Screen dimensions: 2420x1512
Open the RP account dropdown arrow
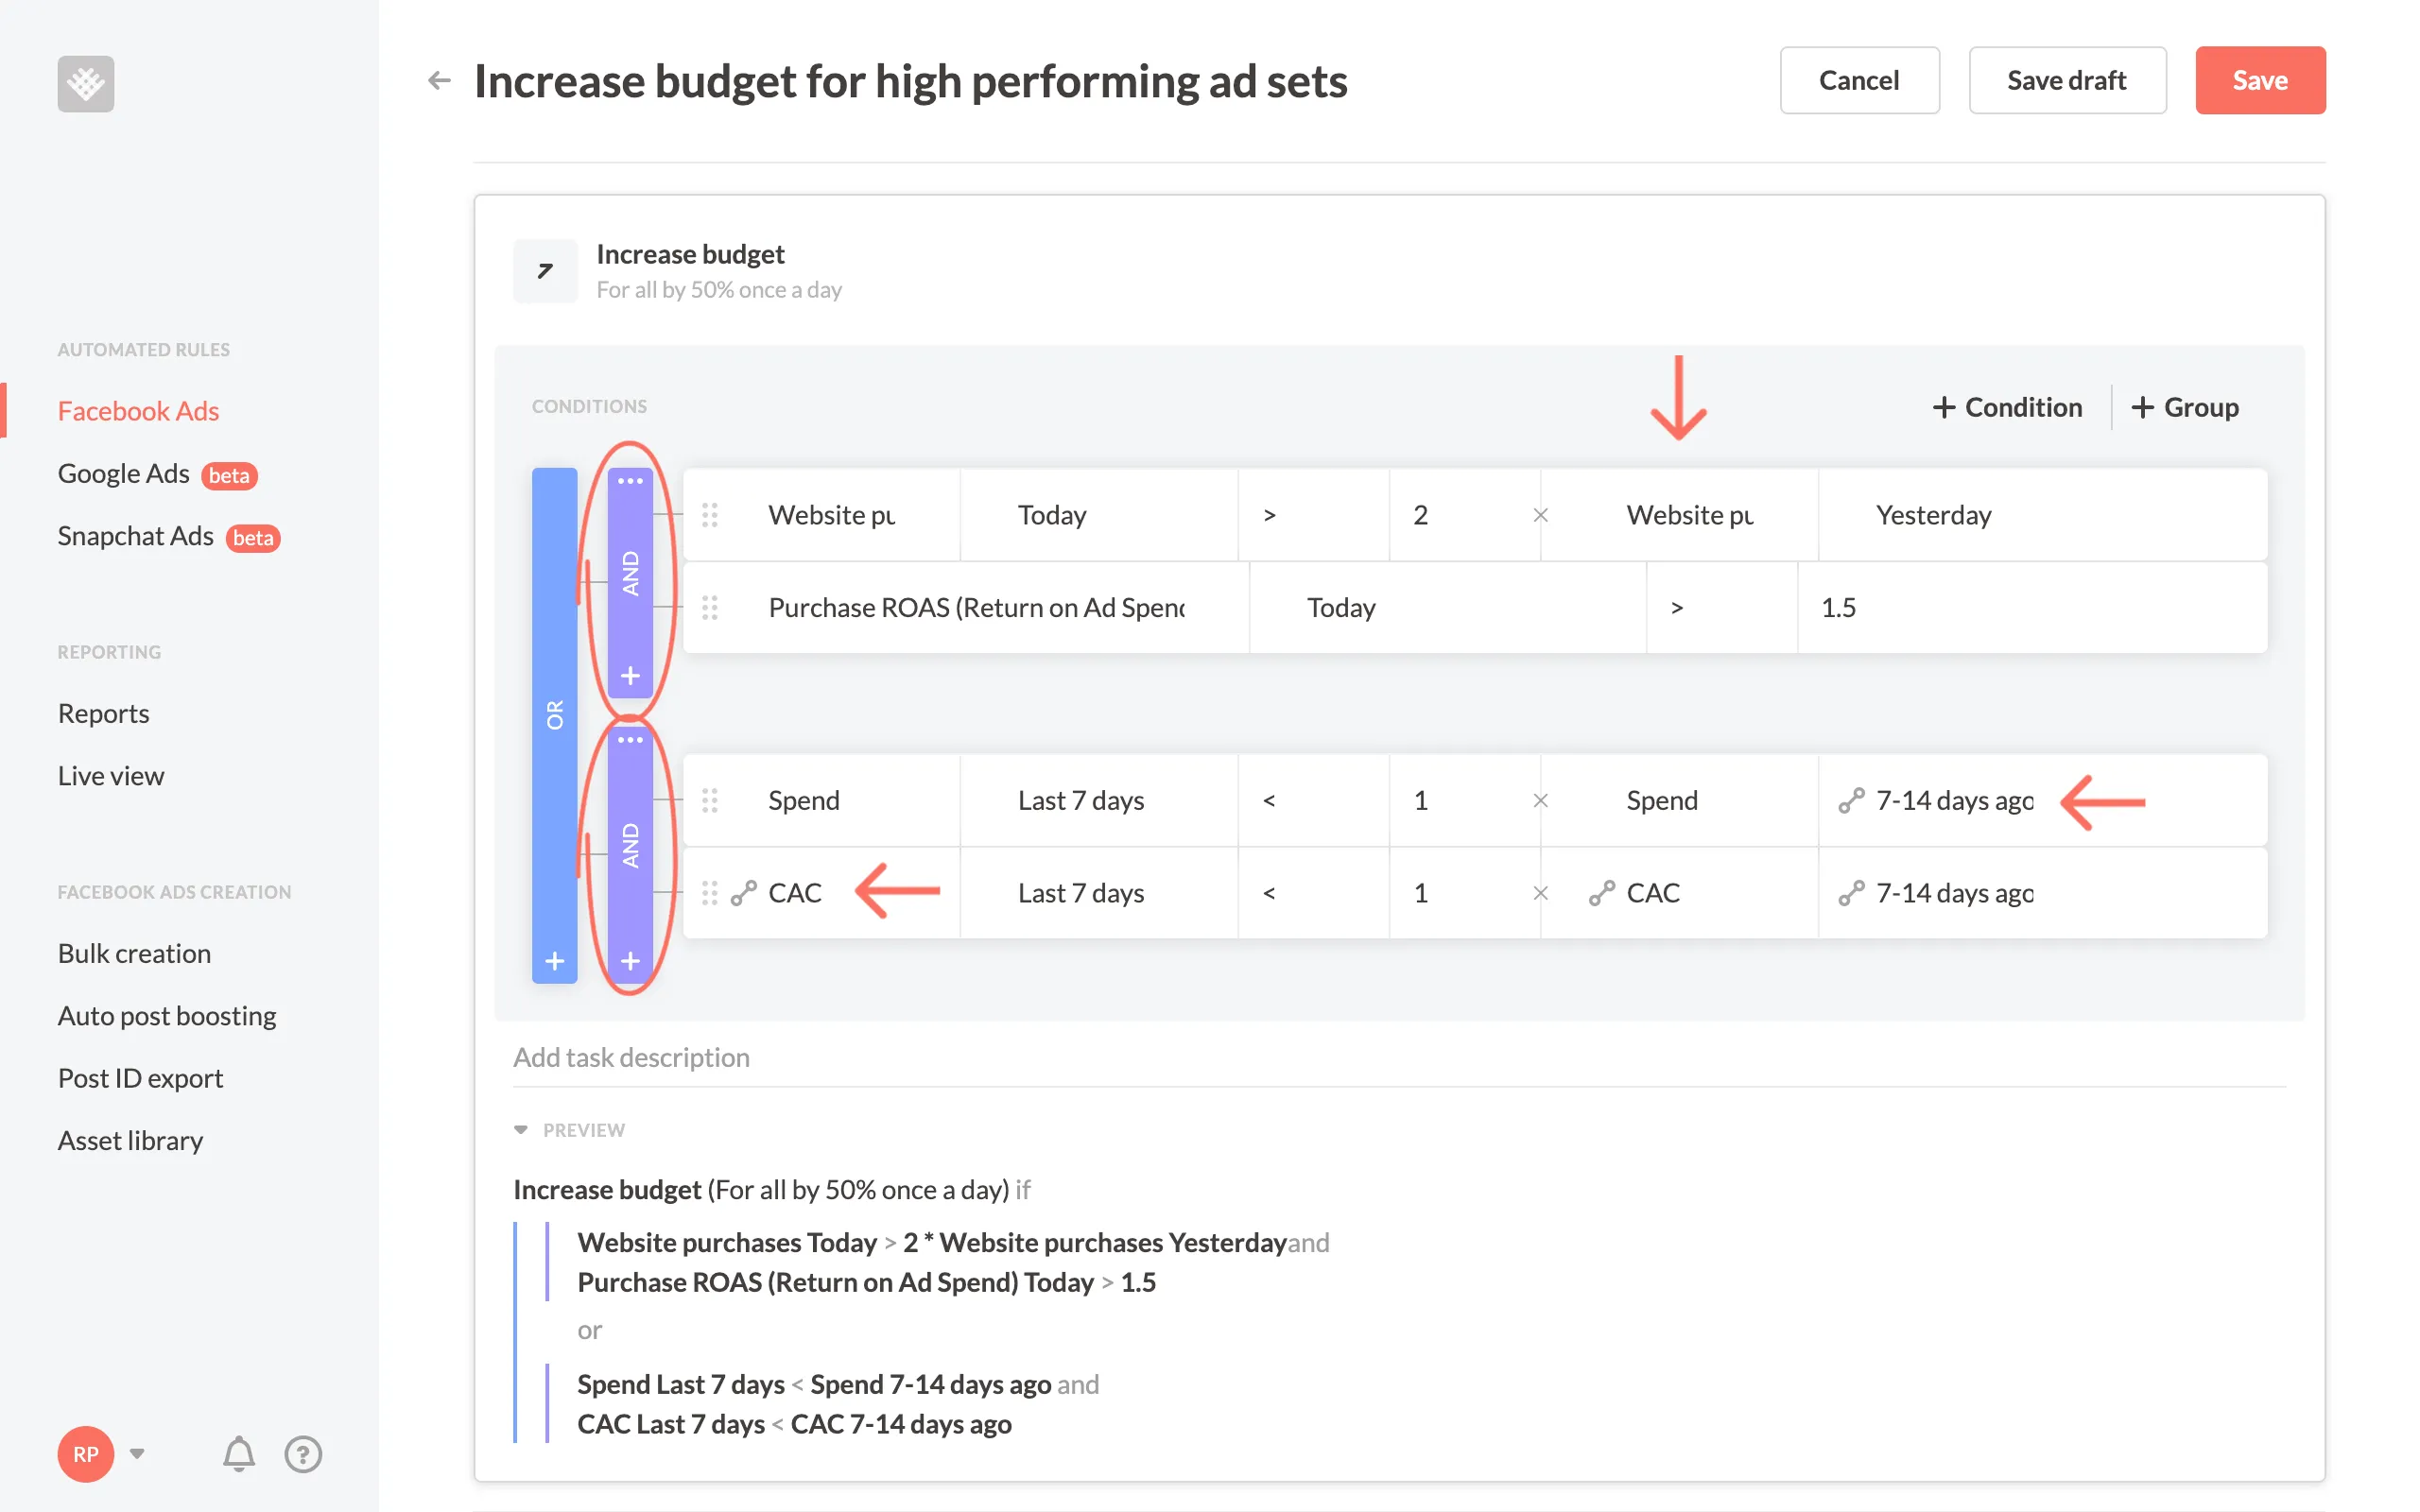(x=138, y=1452)
